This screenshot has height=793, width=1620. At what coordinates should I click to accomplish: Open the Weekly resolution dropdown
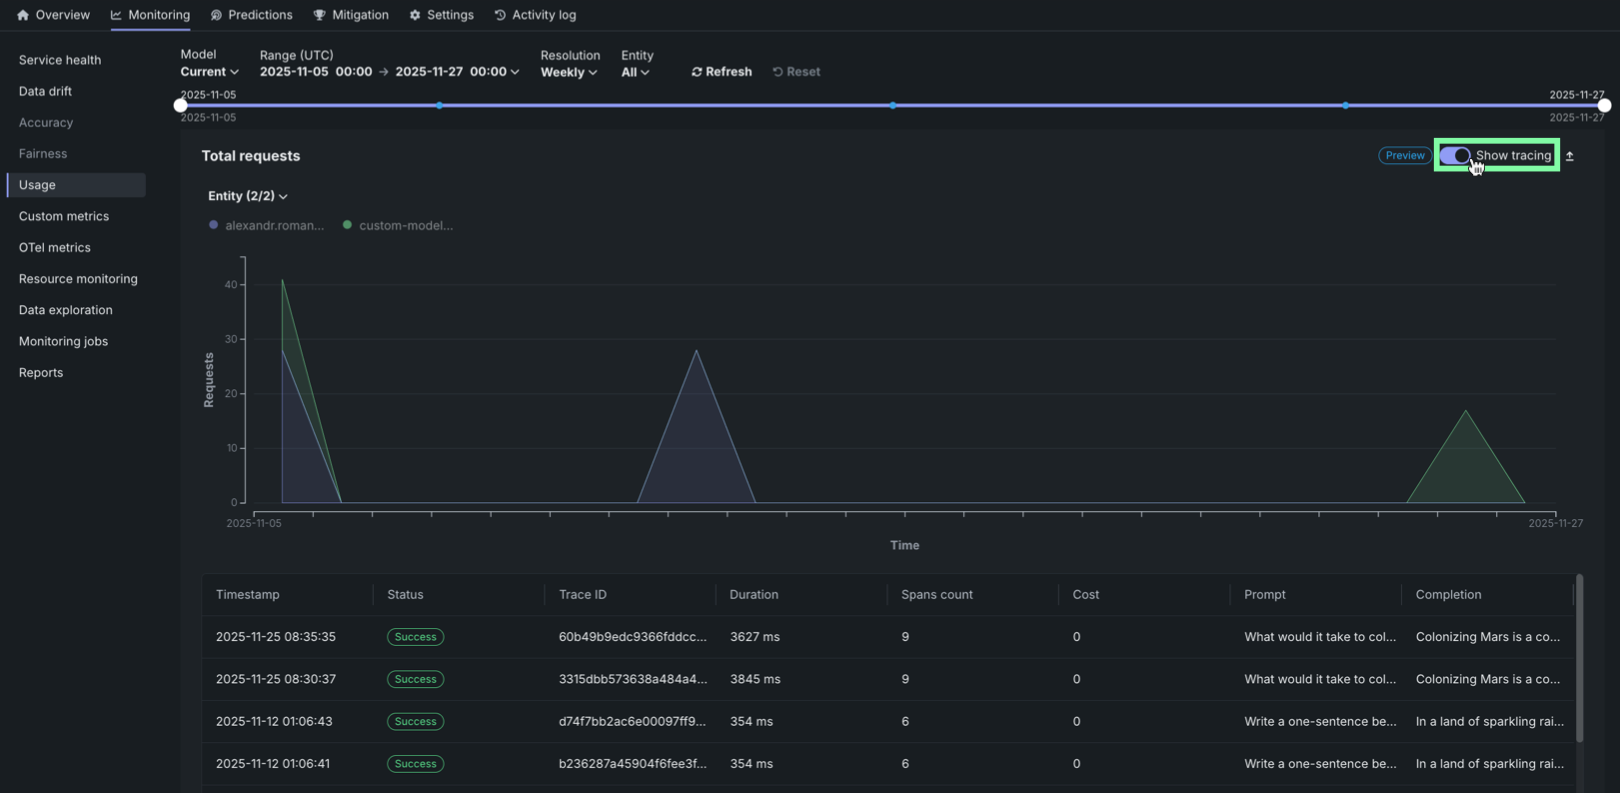pos(569,72)
